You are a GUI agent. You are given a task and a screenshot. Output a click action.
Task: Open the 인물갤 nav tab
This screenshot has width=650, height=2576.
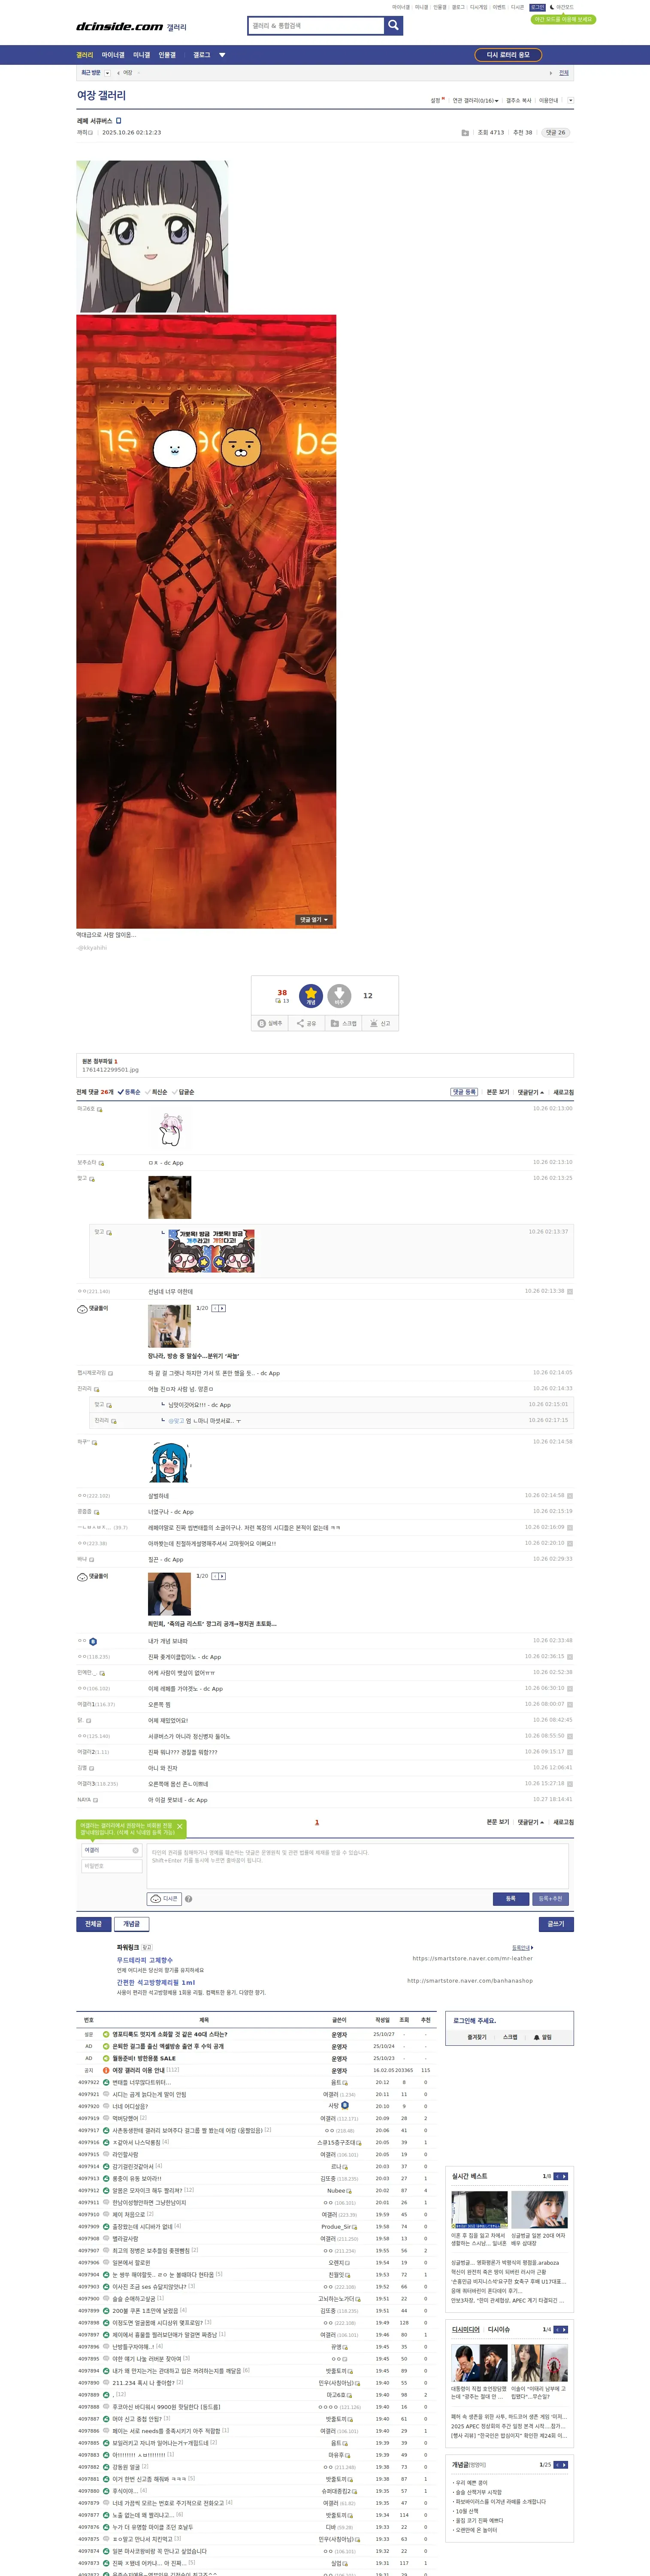pyautogui.click(x=167, y=55)
